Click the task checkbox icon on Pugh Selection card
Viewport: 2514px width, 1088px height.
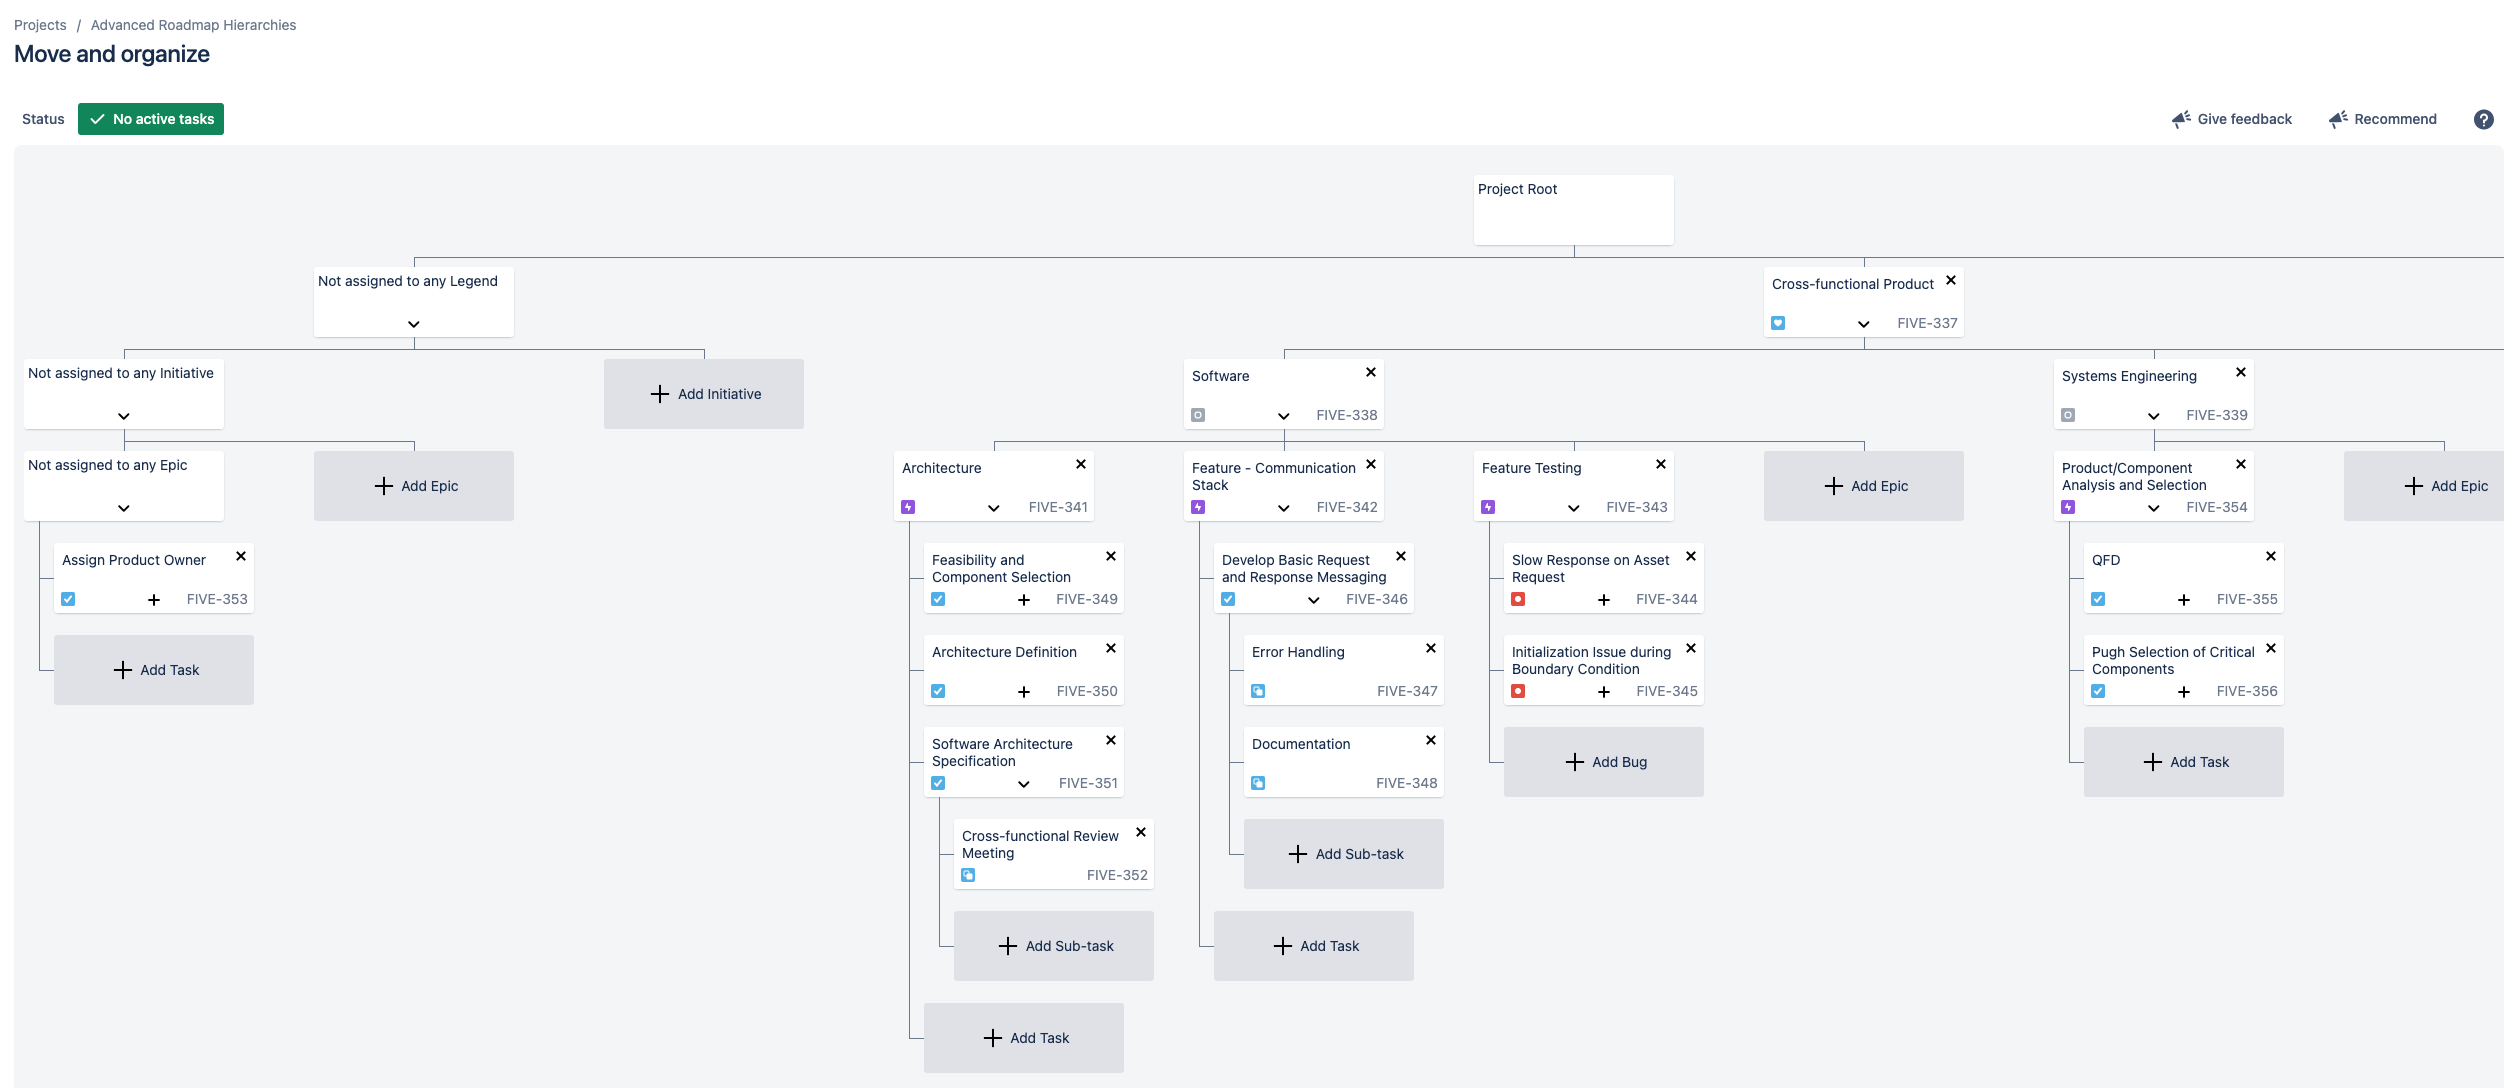tap(2098, 691)
